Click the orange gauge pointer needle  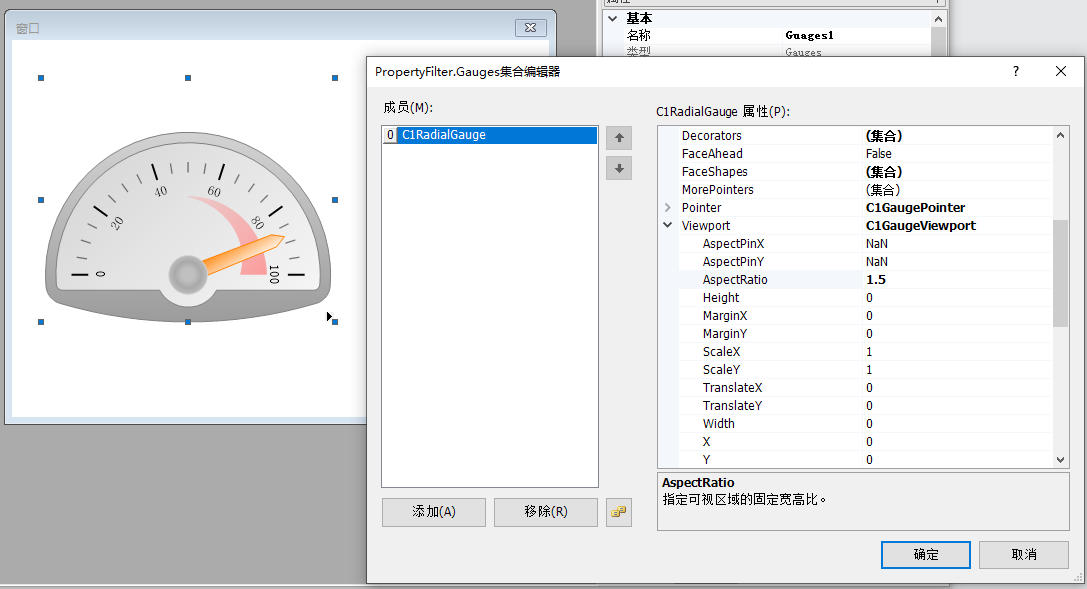243,254
